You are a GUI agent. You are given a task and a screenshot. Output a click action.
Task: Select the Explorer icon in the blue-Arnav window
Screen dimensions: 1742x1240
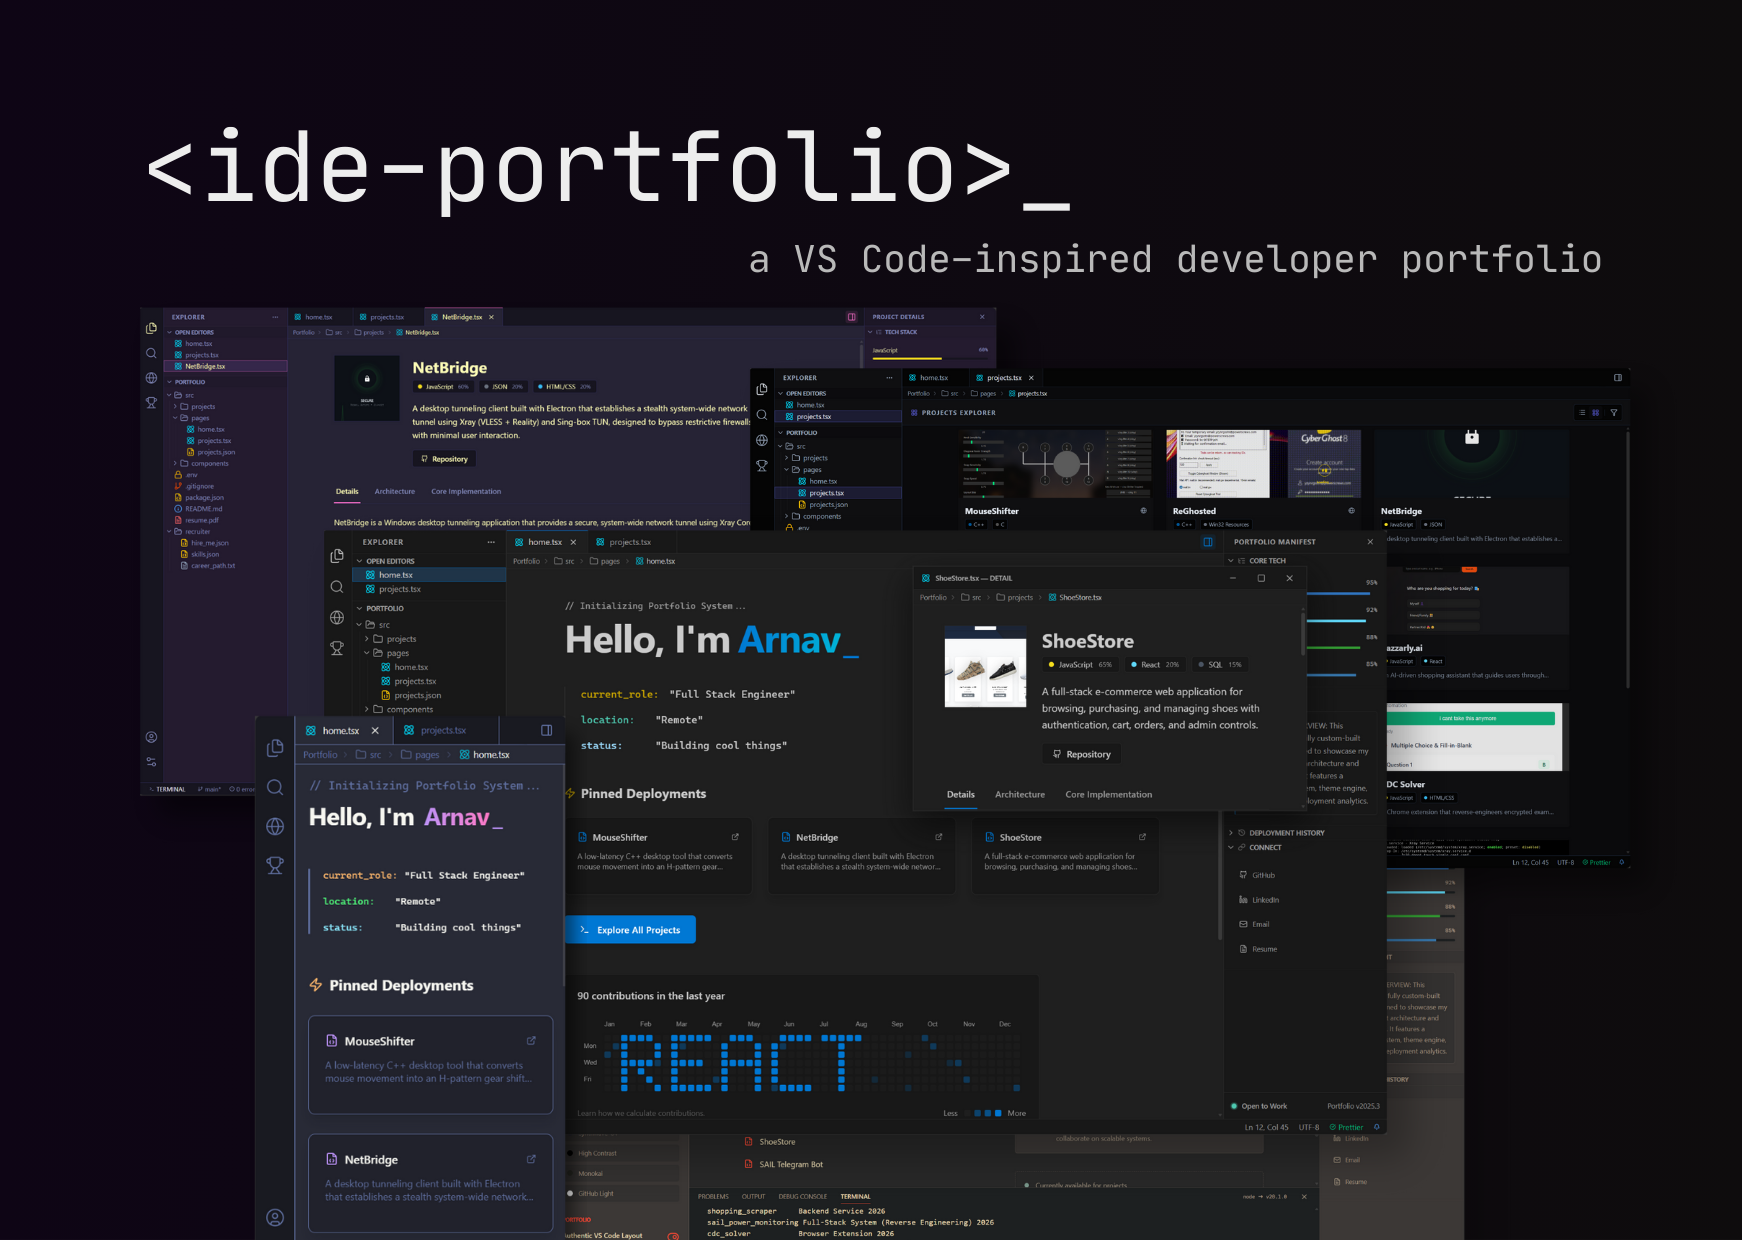pyautogui.click(x=337, y=556)
